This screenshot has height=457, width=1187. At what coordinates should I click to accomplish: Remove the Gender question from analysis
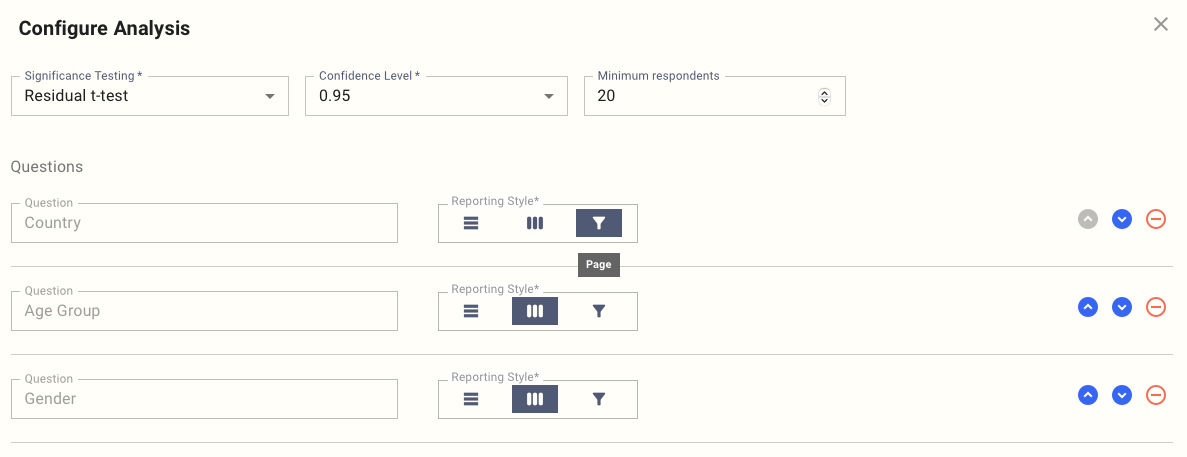[1155, 395]
